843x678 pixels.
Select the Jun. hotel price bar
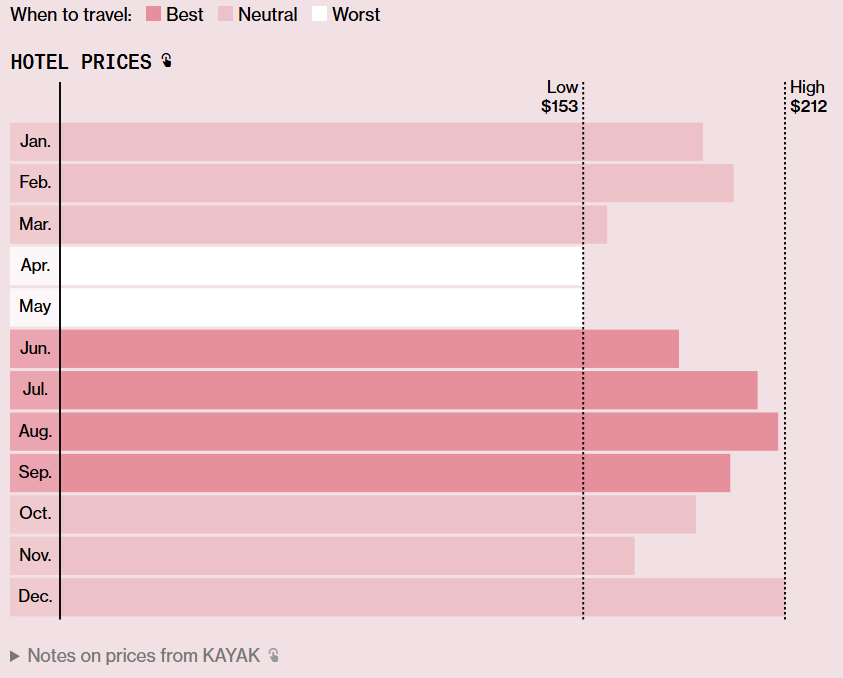click(x=369, y=349)
